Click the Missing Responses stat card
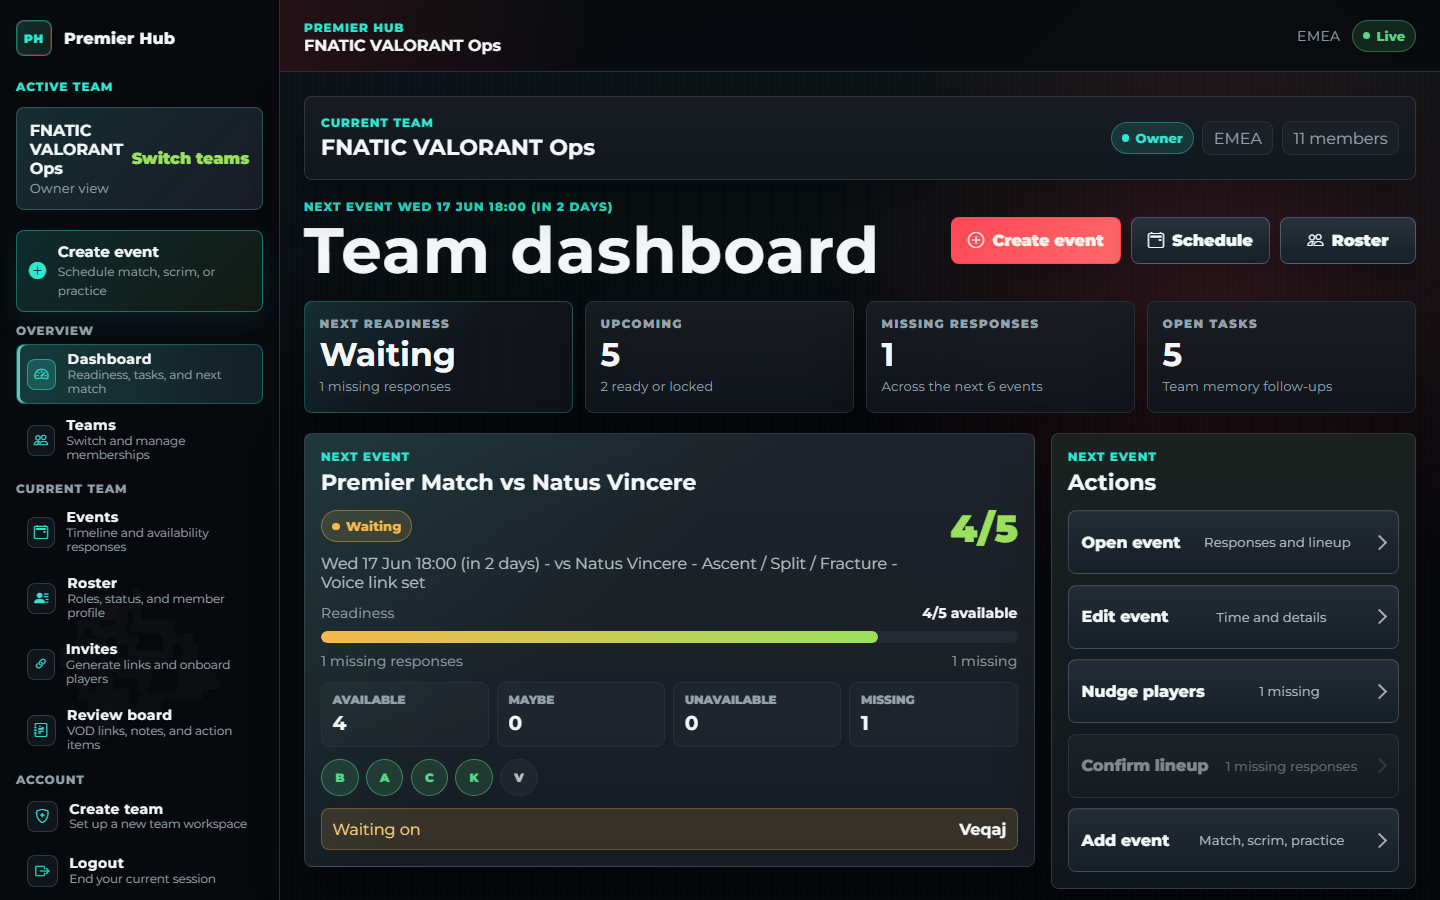The width and height of the screenshot is (1440, 900). click(1000, 357)
